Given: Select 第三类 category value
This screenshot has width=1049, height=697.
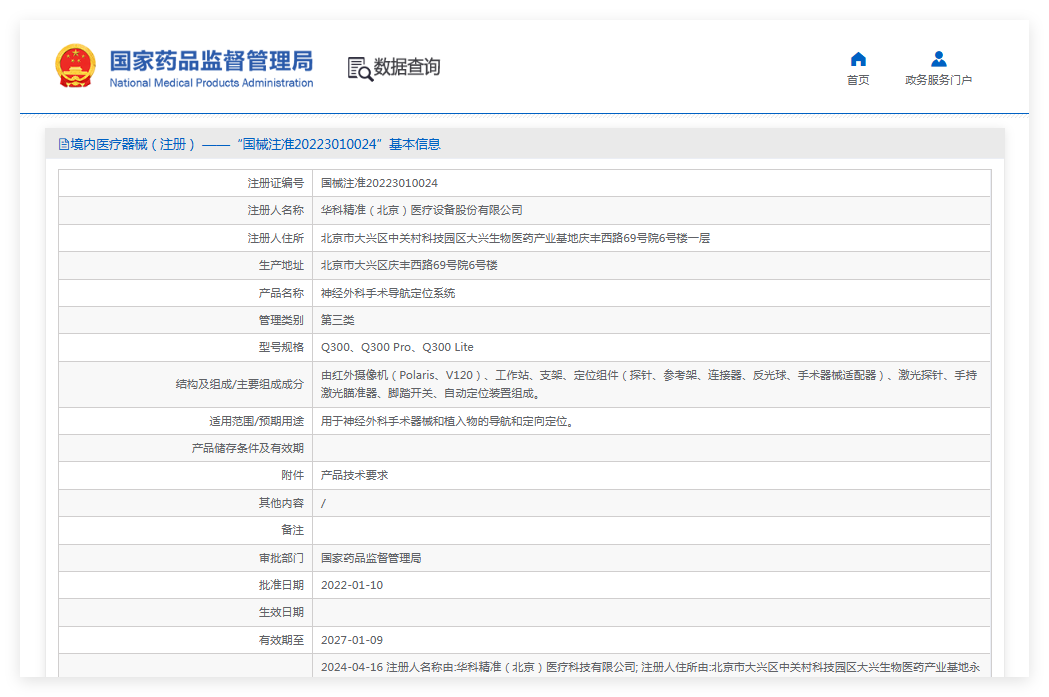Looking at the screenshot, I should pos(337,320).
